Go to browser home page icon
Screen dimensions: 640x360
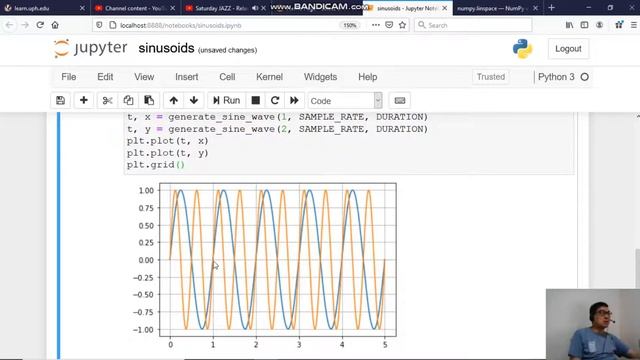55,25
